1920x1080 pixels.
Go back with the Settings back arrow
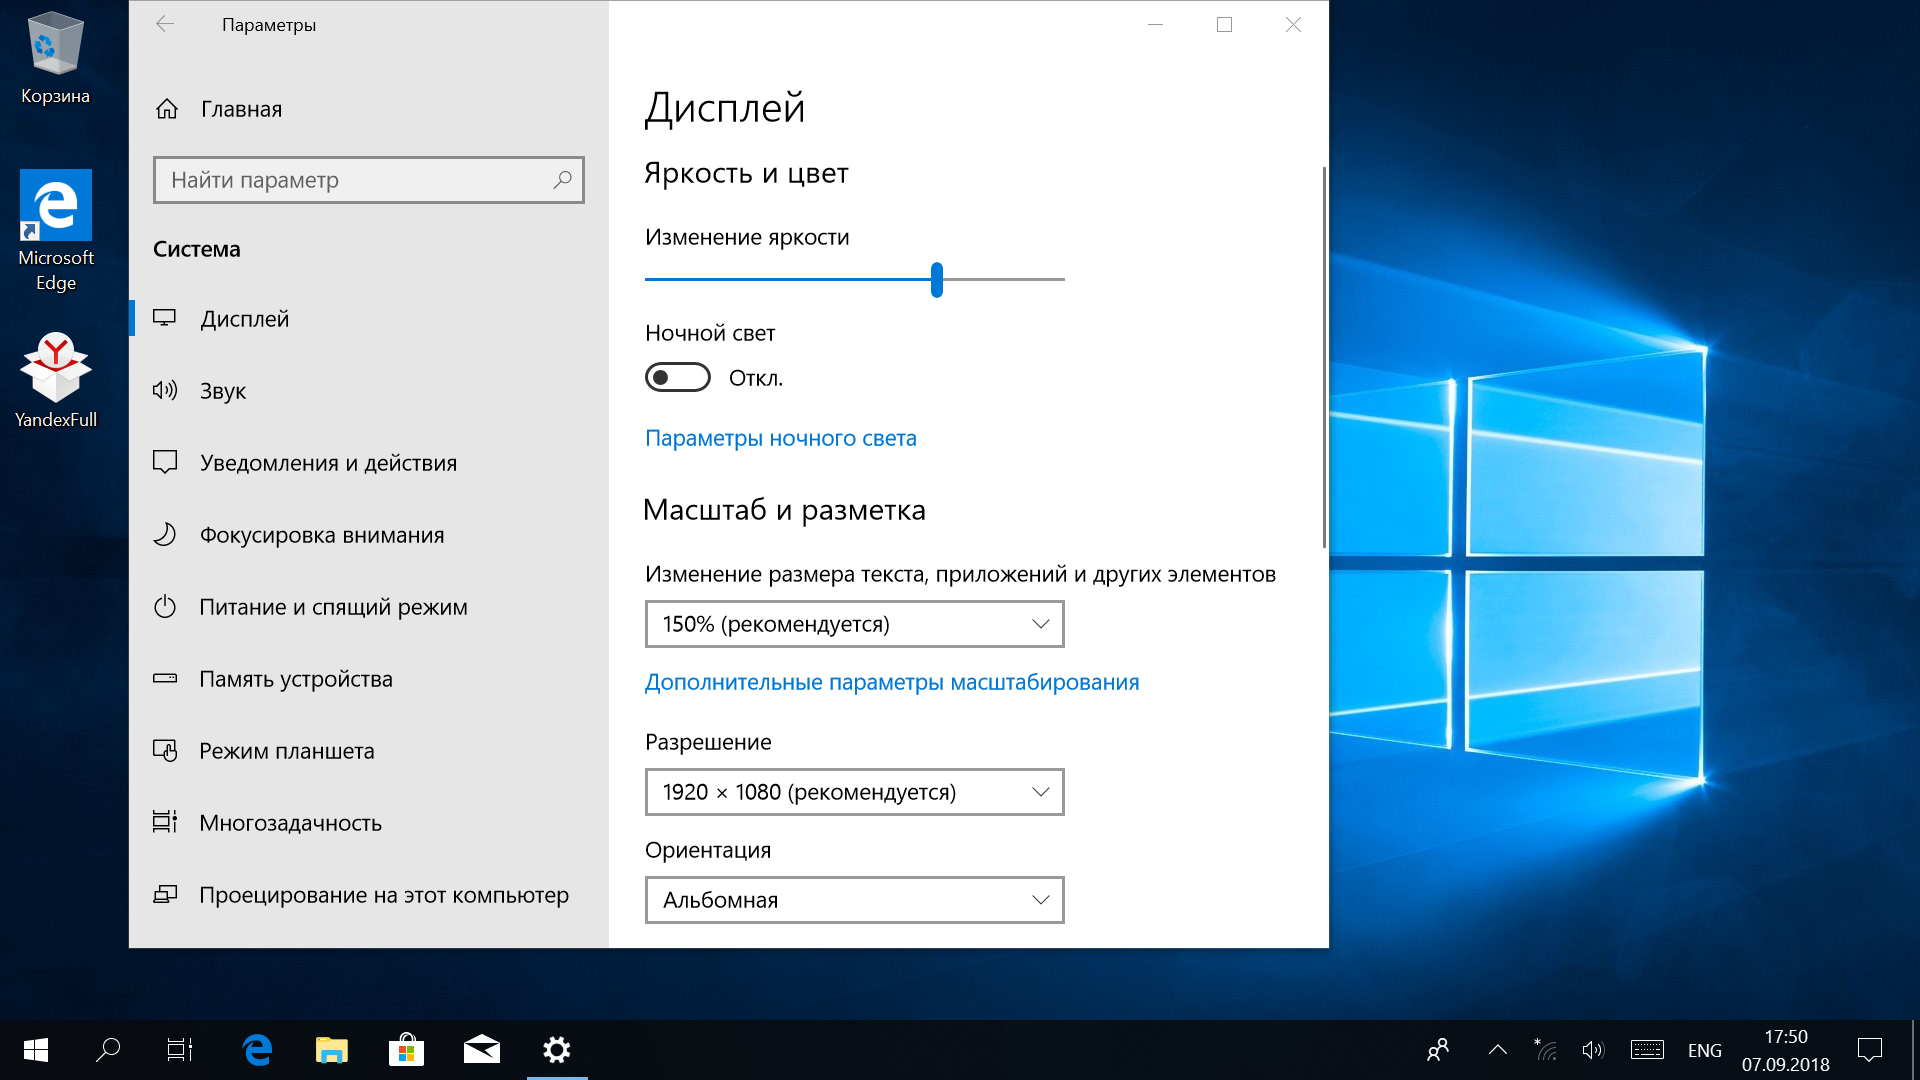click(165, 24)
